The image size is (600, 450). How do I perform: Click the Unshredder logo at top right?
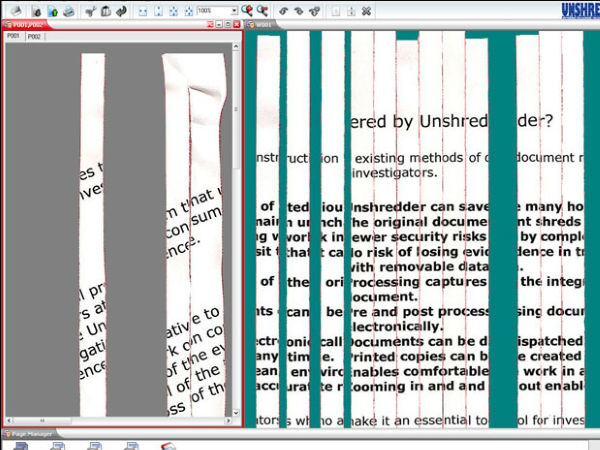[580, 10]
